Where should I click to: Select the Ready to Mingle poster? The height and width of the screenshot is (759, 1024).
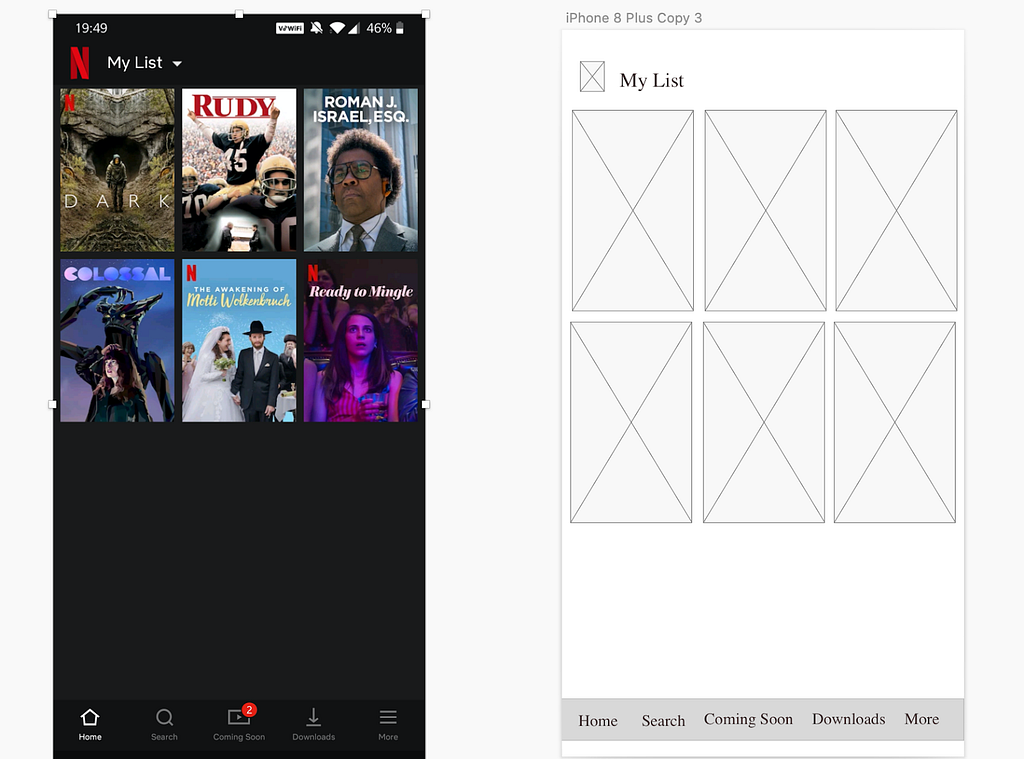360,340
